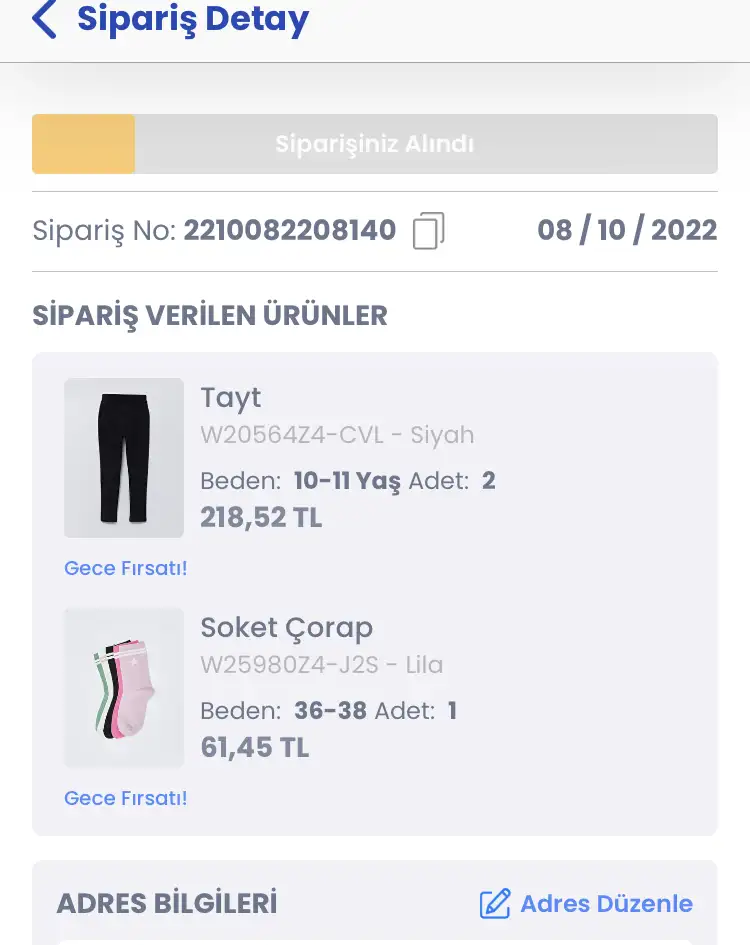Screen dimensions: 750x945
Task: Tap Gece Fırsatı link under Soket Çorap
Action: coord(125,798)
